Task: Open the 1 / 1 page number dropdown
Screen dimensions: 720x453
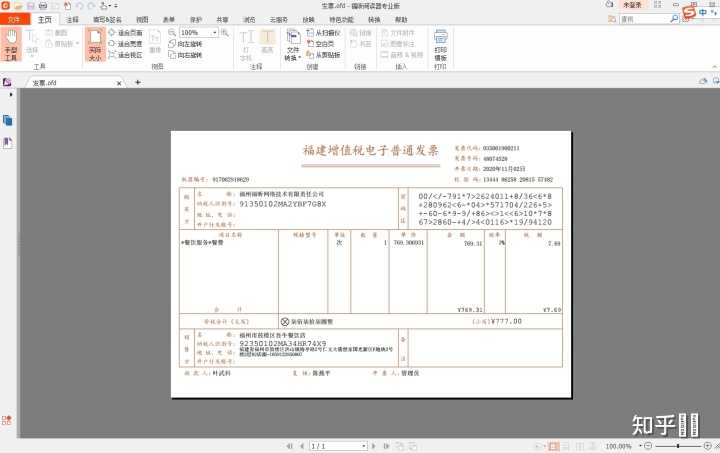Action: tap(364, 446)
